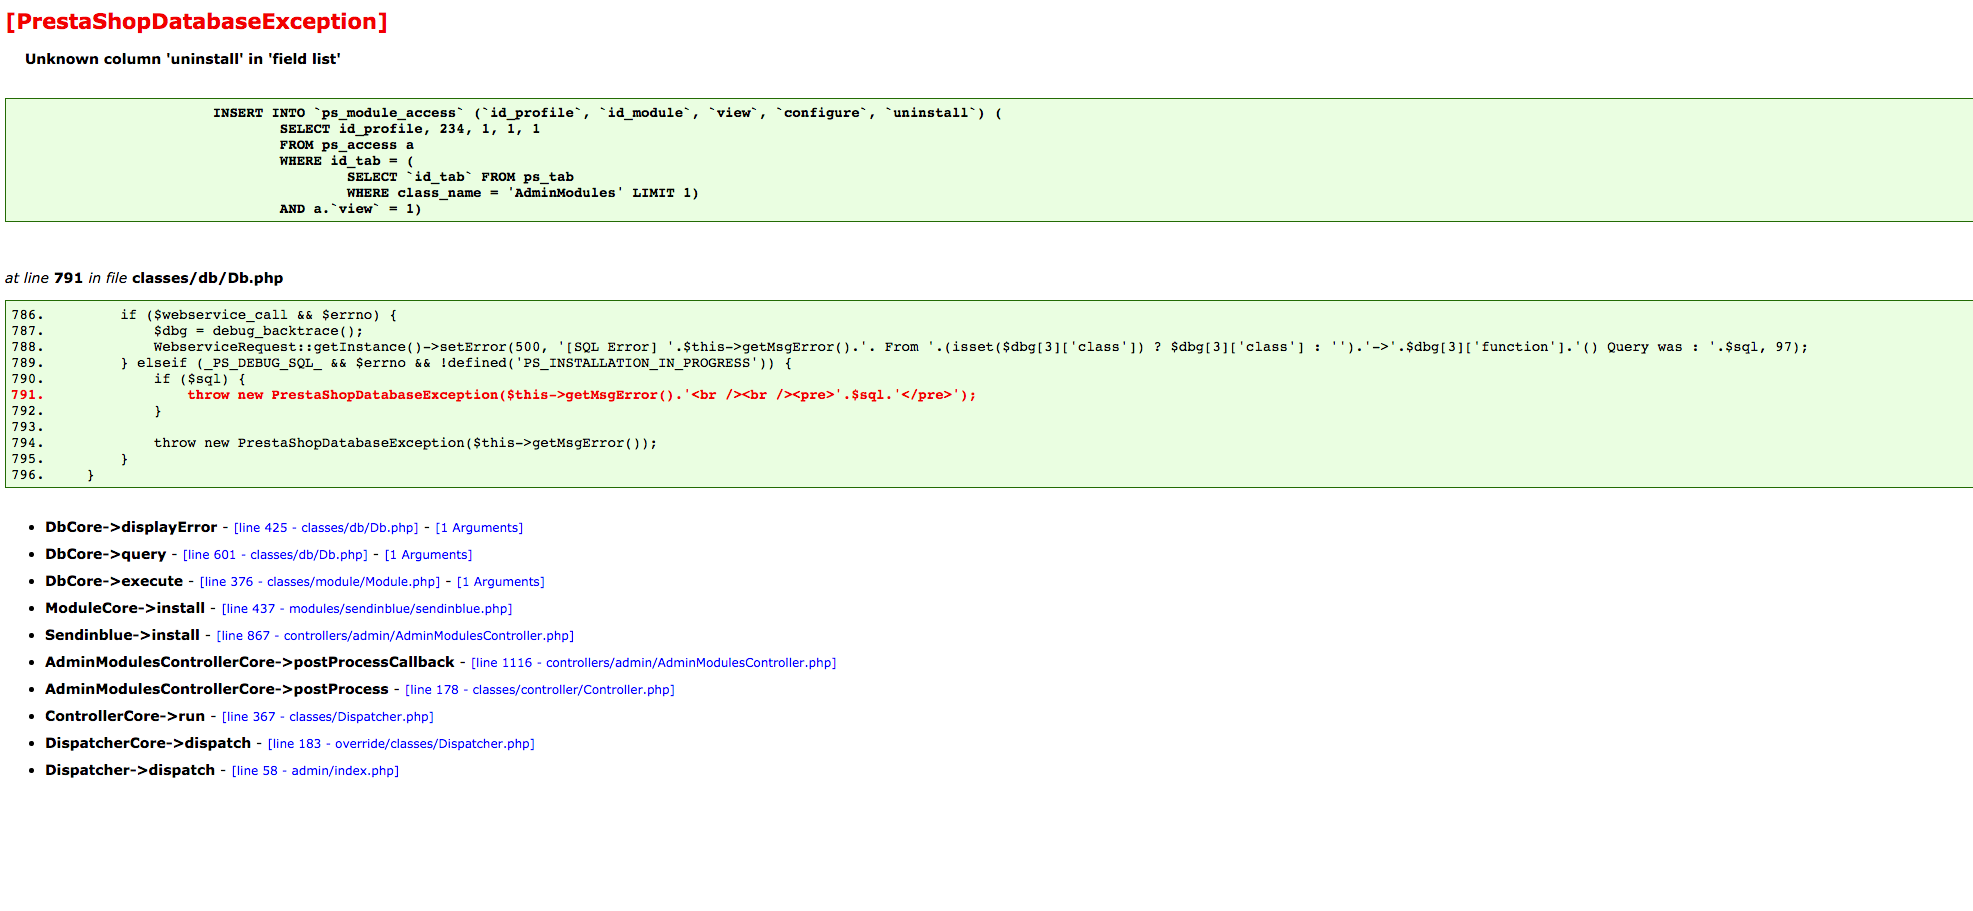Click highlighted red code line 791

click(x=581, y=395)
